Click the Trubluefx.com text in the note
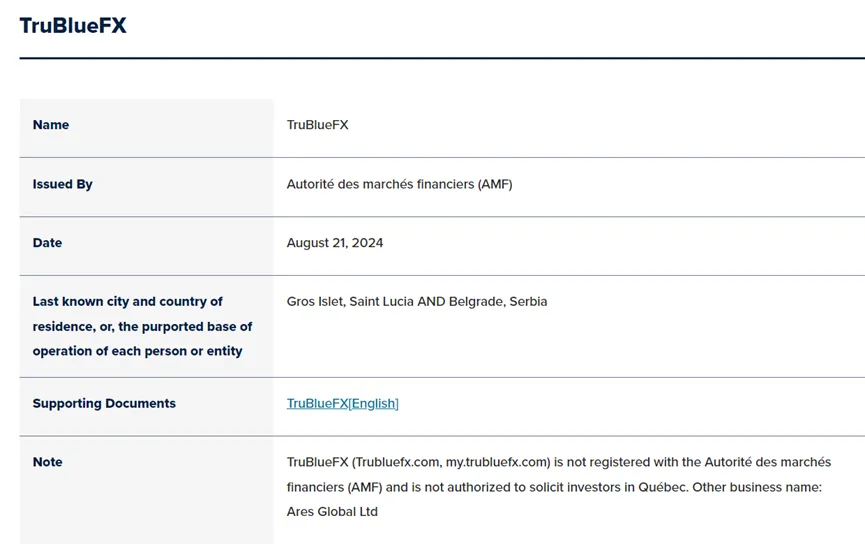 [397, 462]
